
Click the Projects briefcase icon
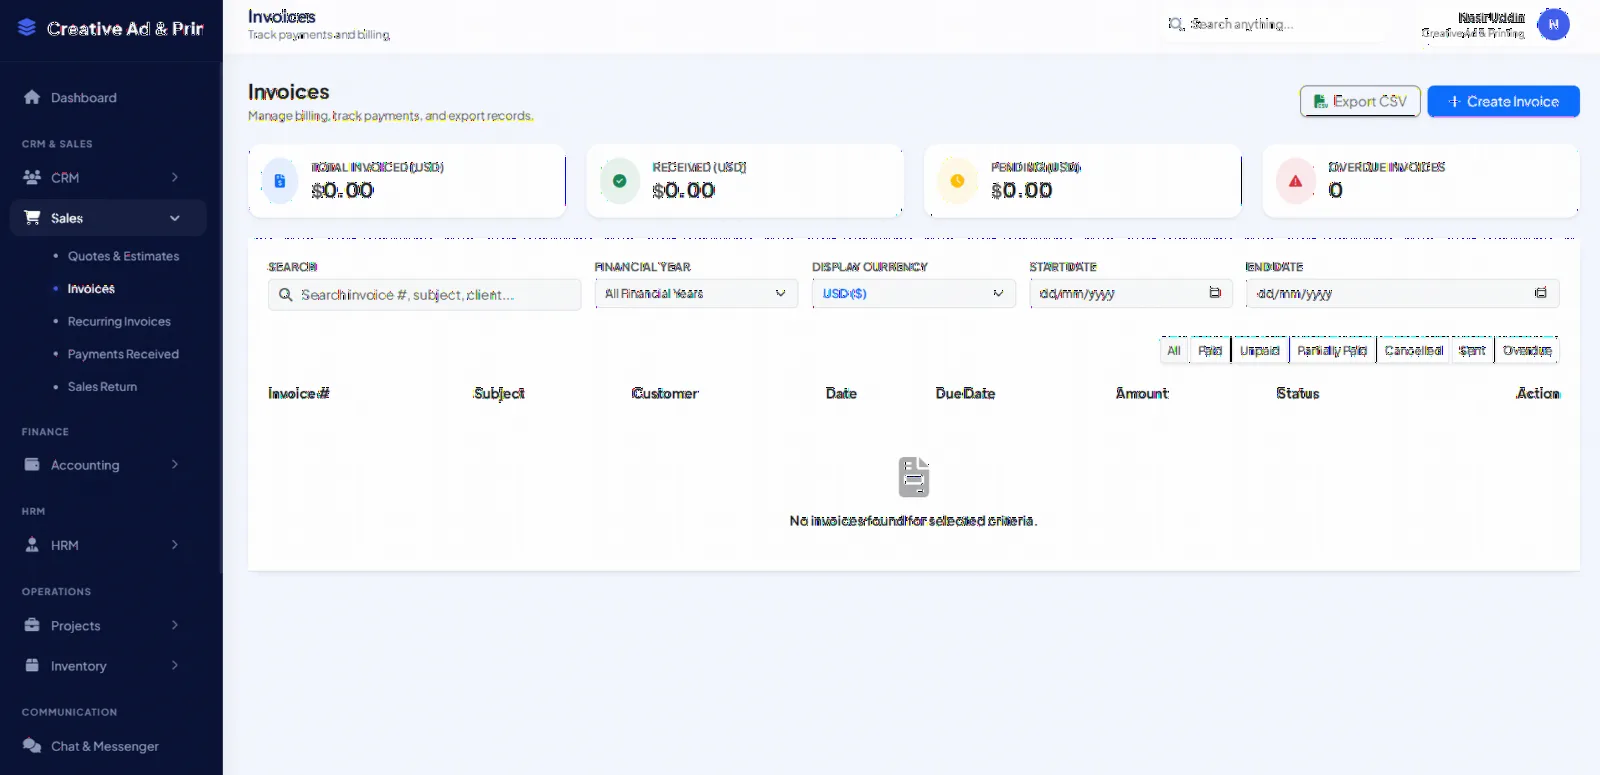coord(32,625)
